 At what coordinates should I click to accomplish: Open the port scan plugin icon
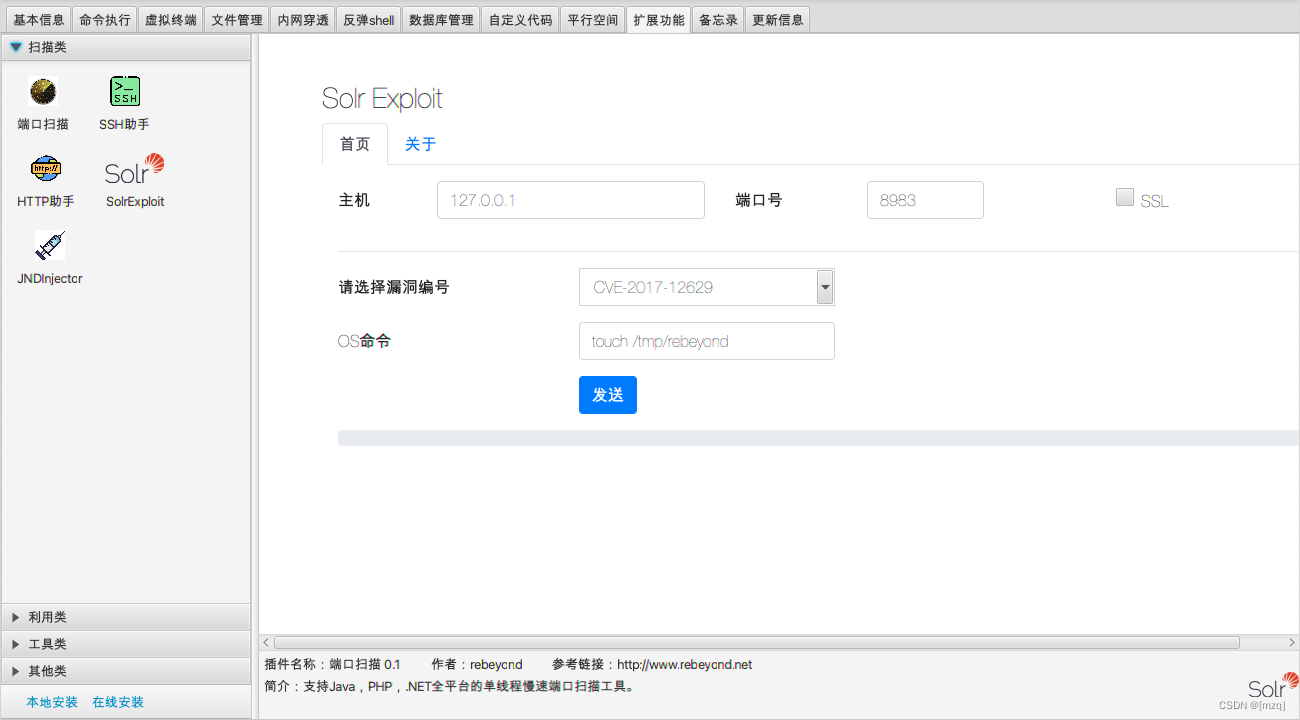coord(43,92)
